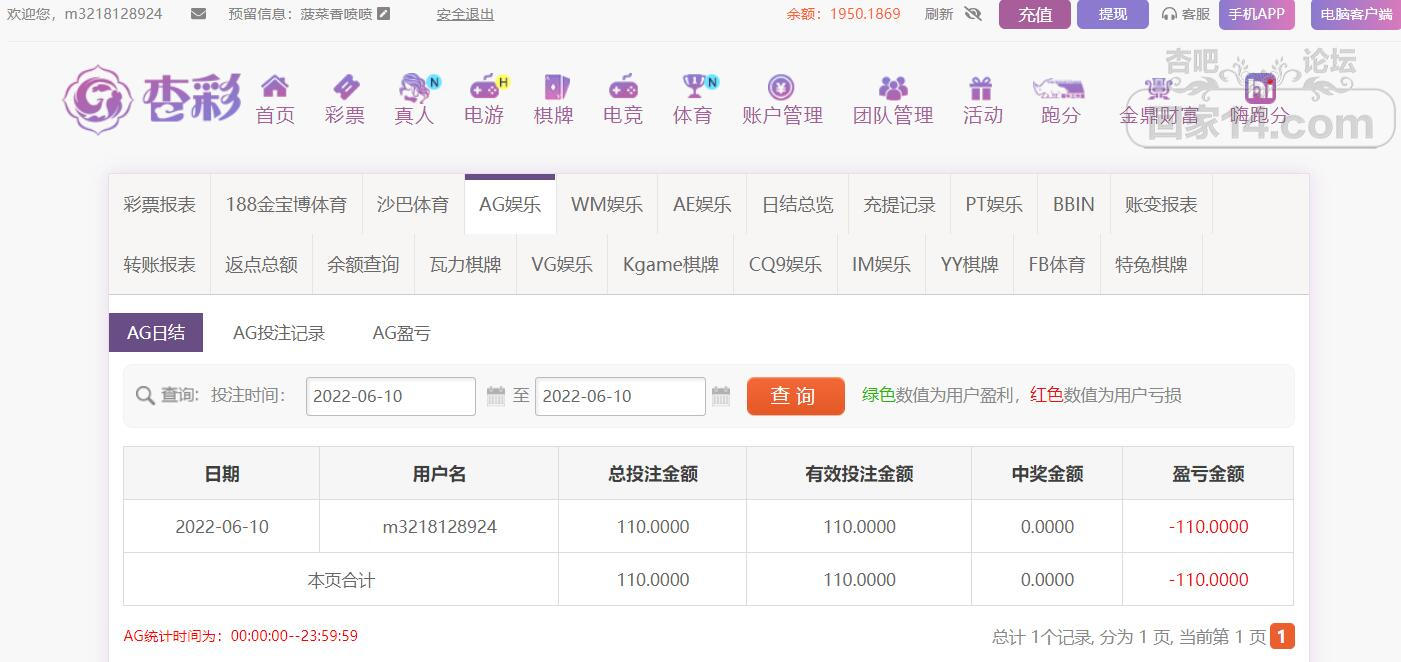Viewport: 1401px width, 662px height.
Task: Open the 电游 game controller icon
Action: [485, 87]
